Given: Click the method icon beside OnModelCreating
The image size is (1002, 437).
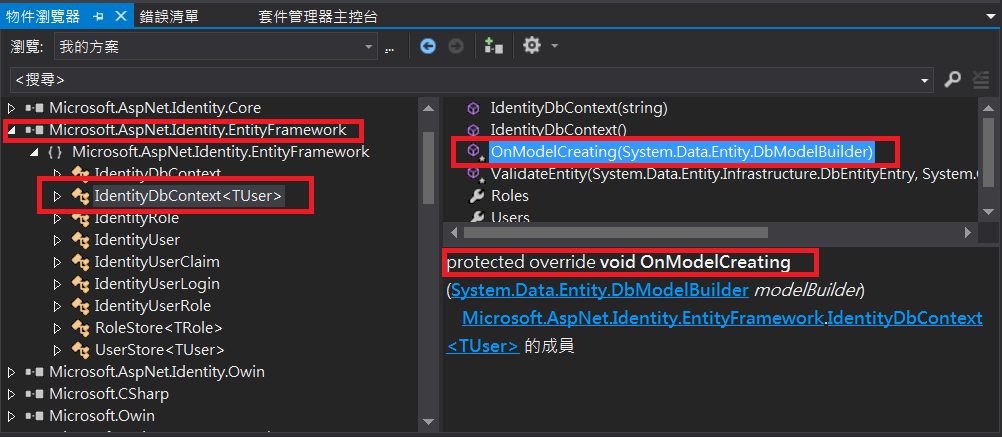Looking at the screenshot, I should click(474, 152).
